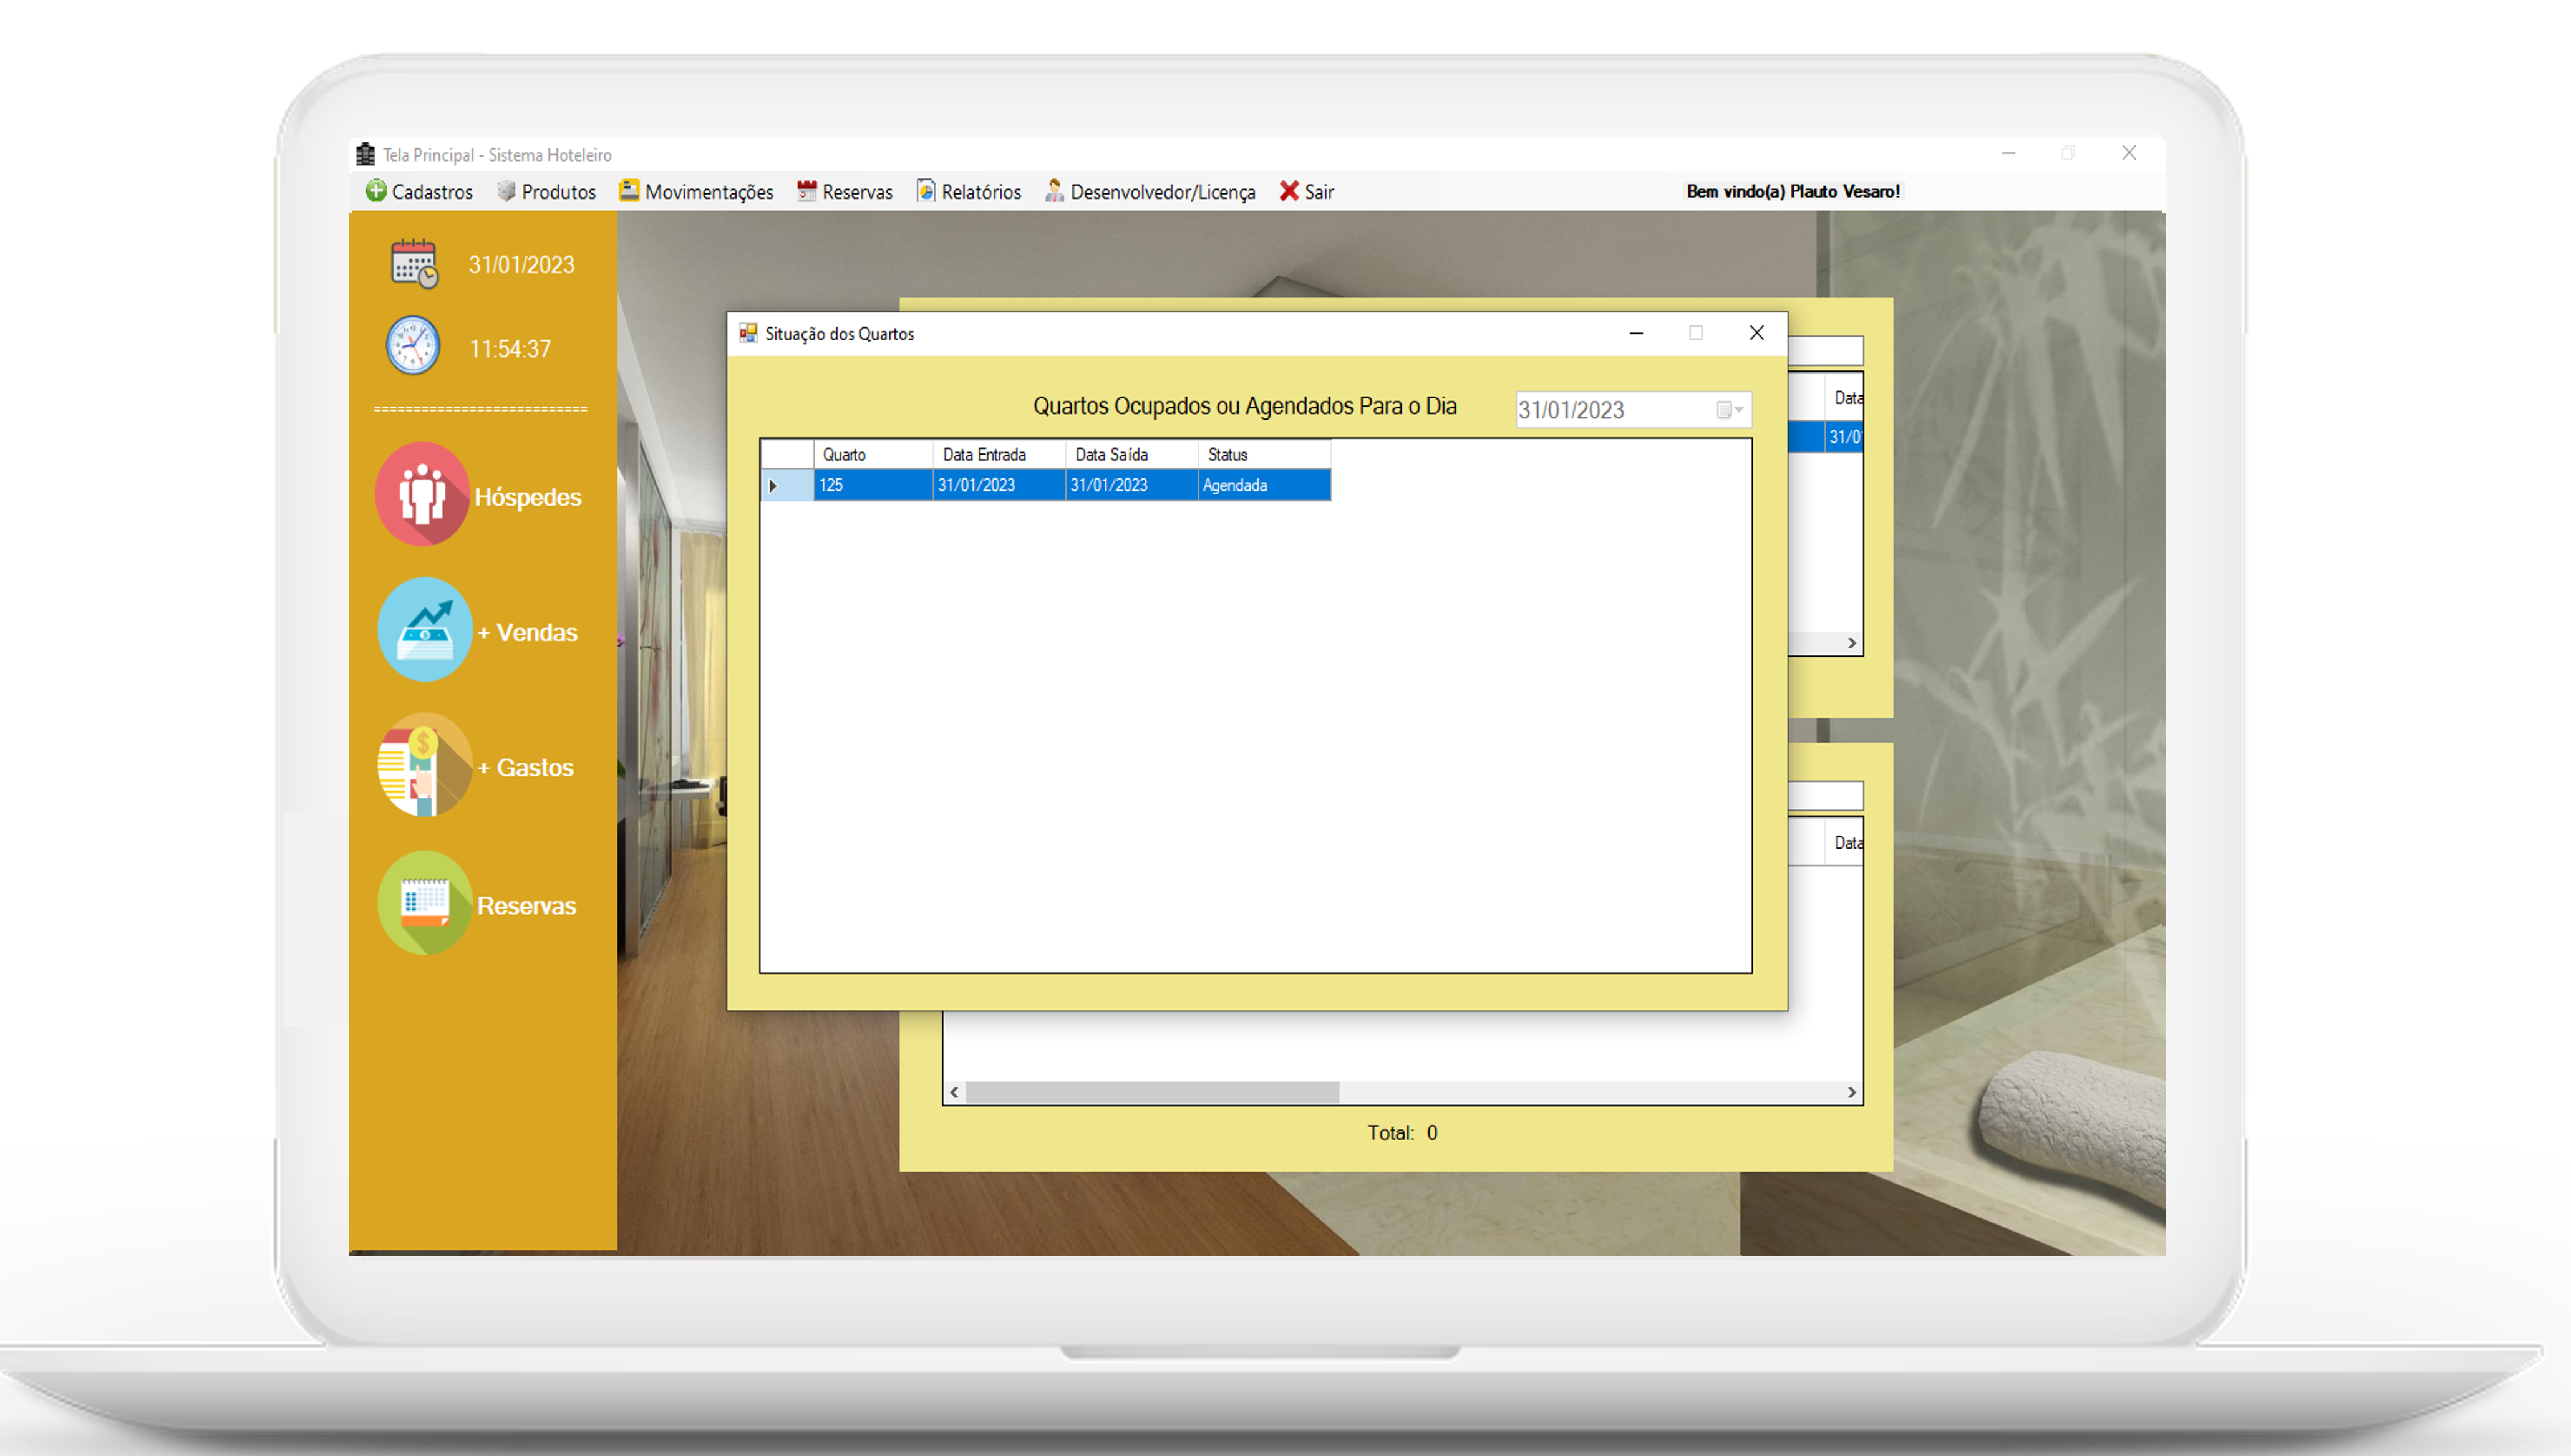Click the sidebar date text 31/01/2023
This screenshot has width=2571, height=1456.
[x=521, y=264]
